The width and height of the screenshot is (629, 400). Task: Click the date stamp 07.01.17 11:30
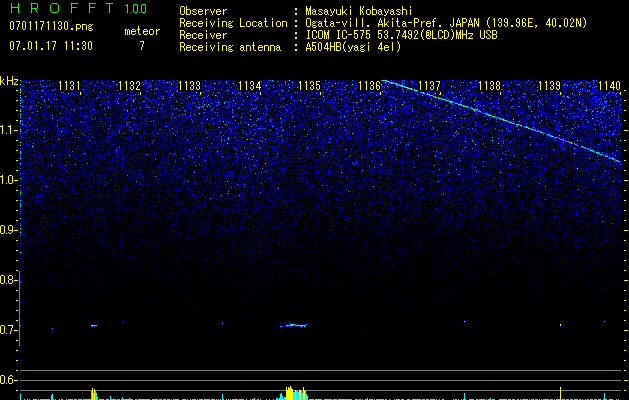pos(51,46)
